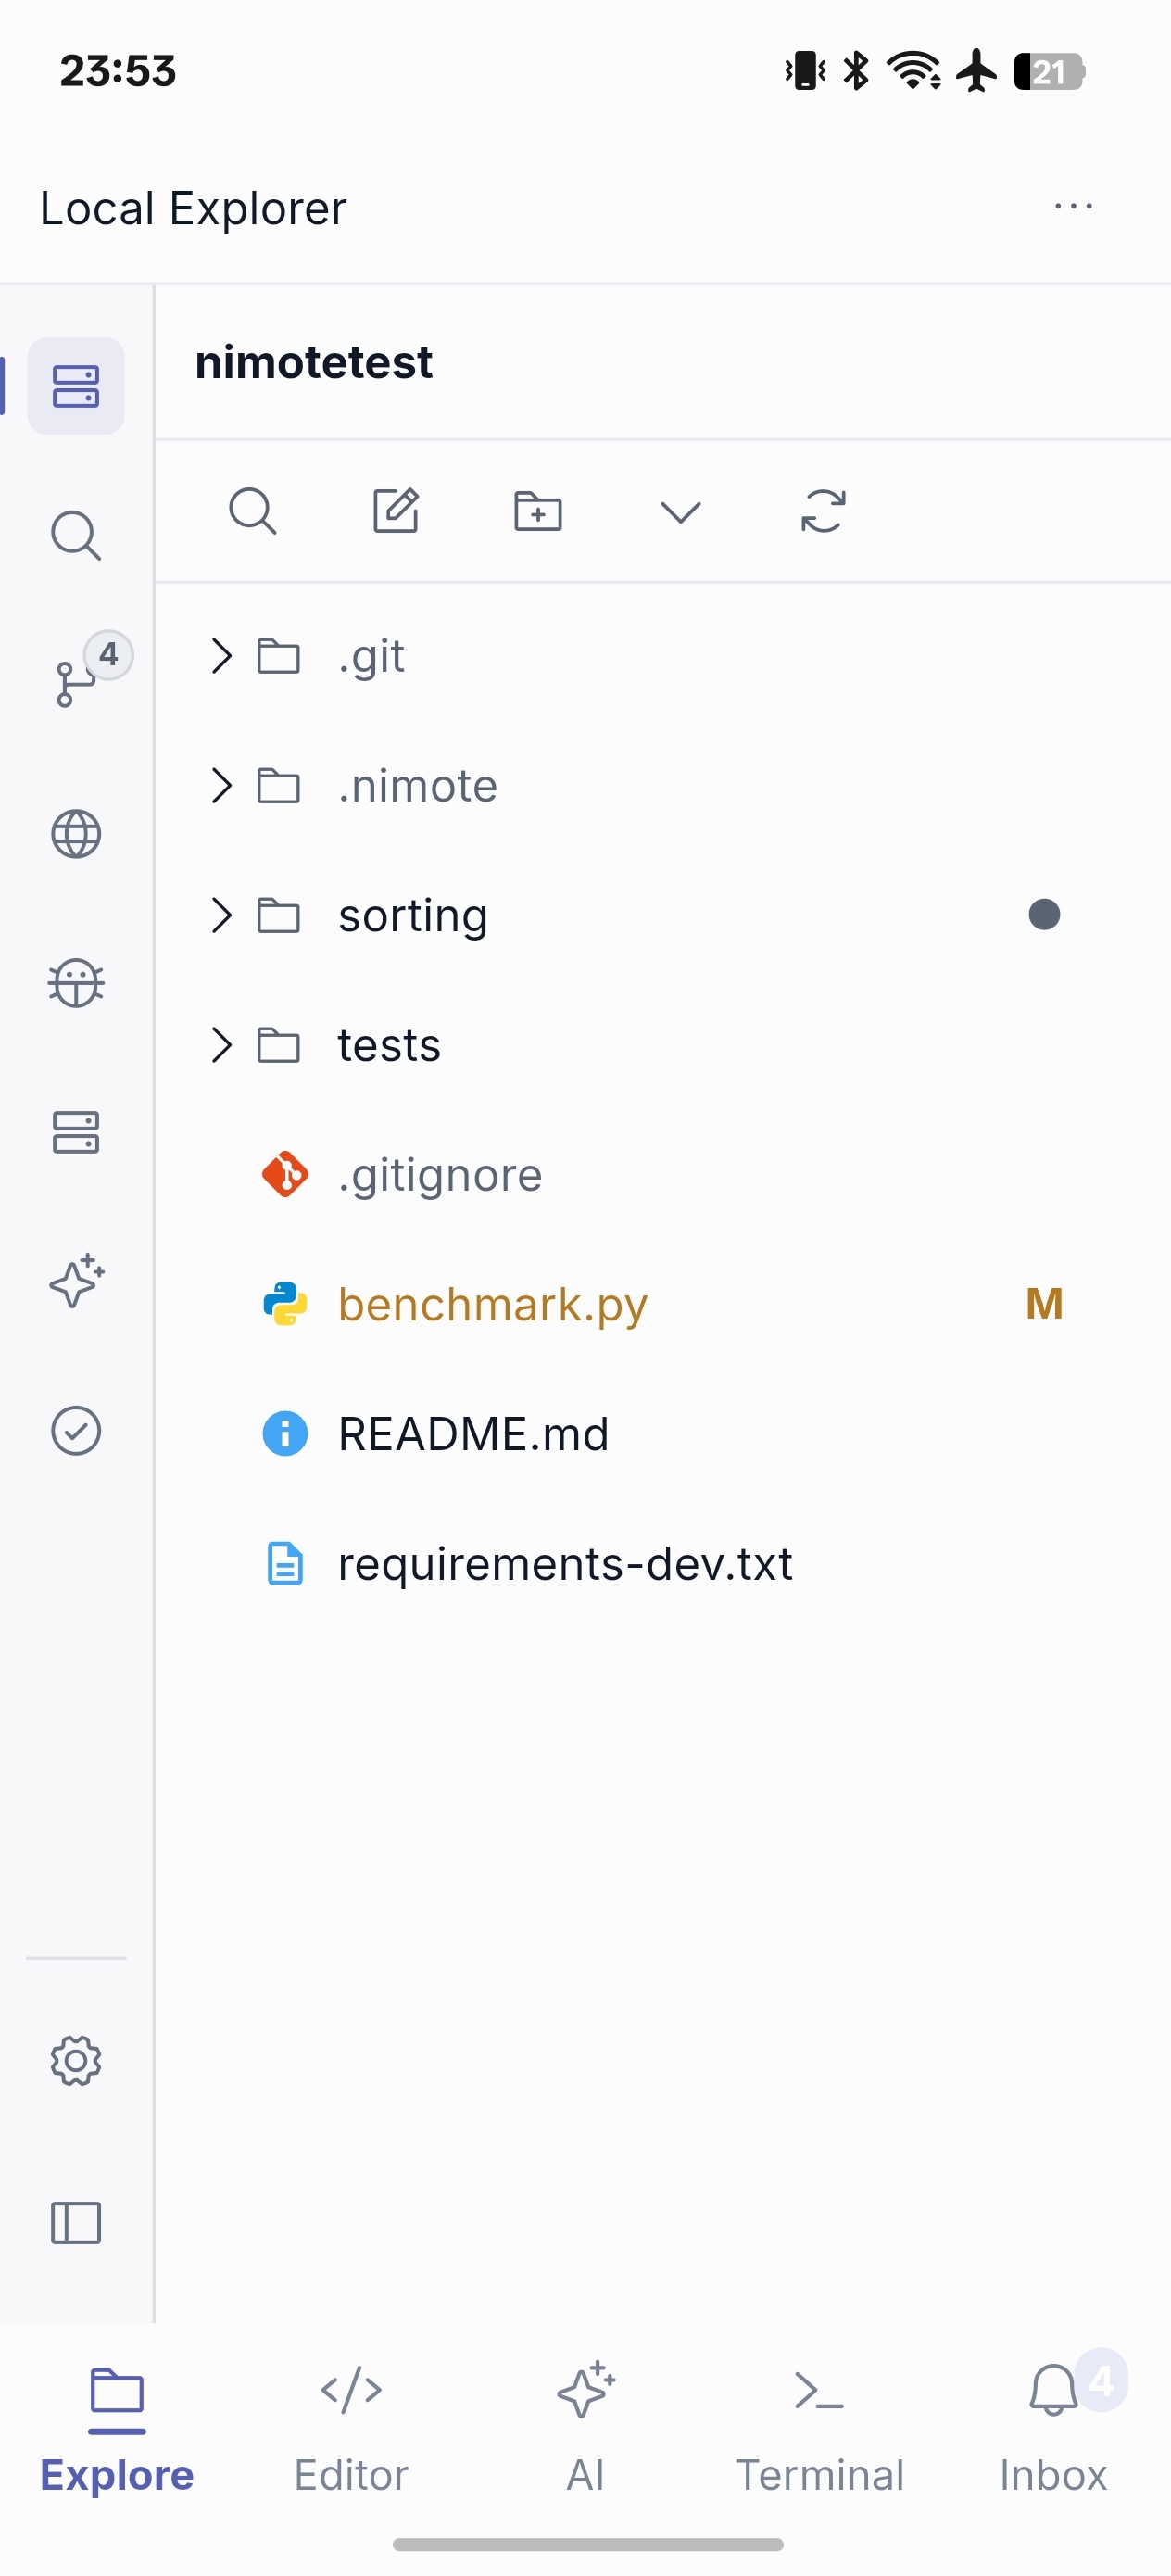Open the debug bug icon
Image resolution: width=1171 pixels, height=2576 pixels.
[x=76, y=983]
